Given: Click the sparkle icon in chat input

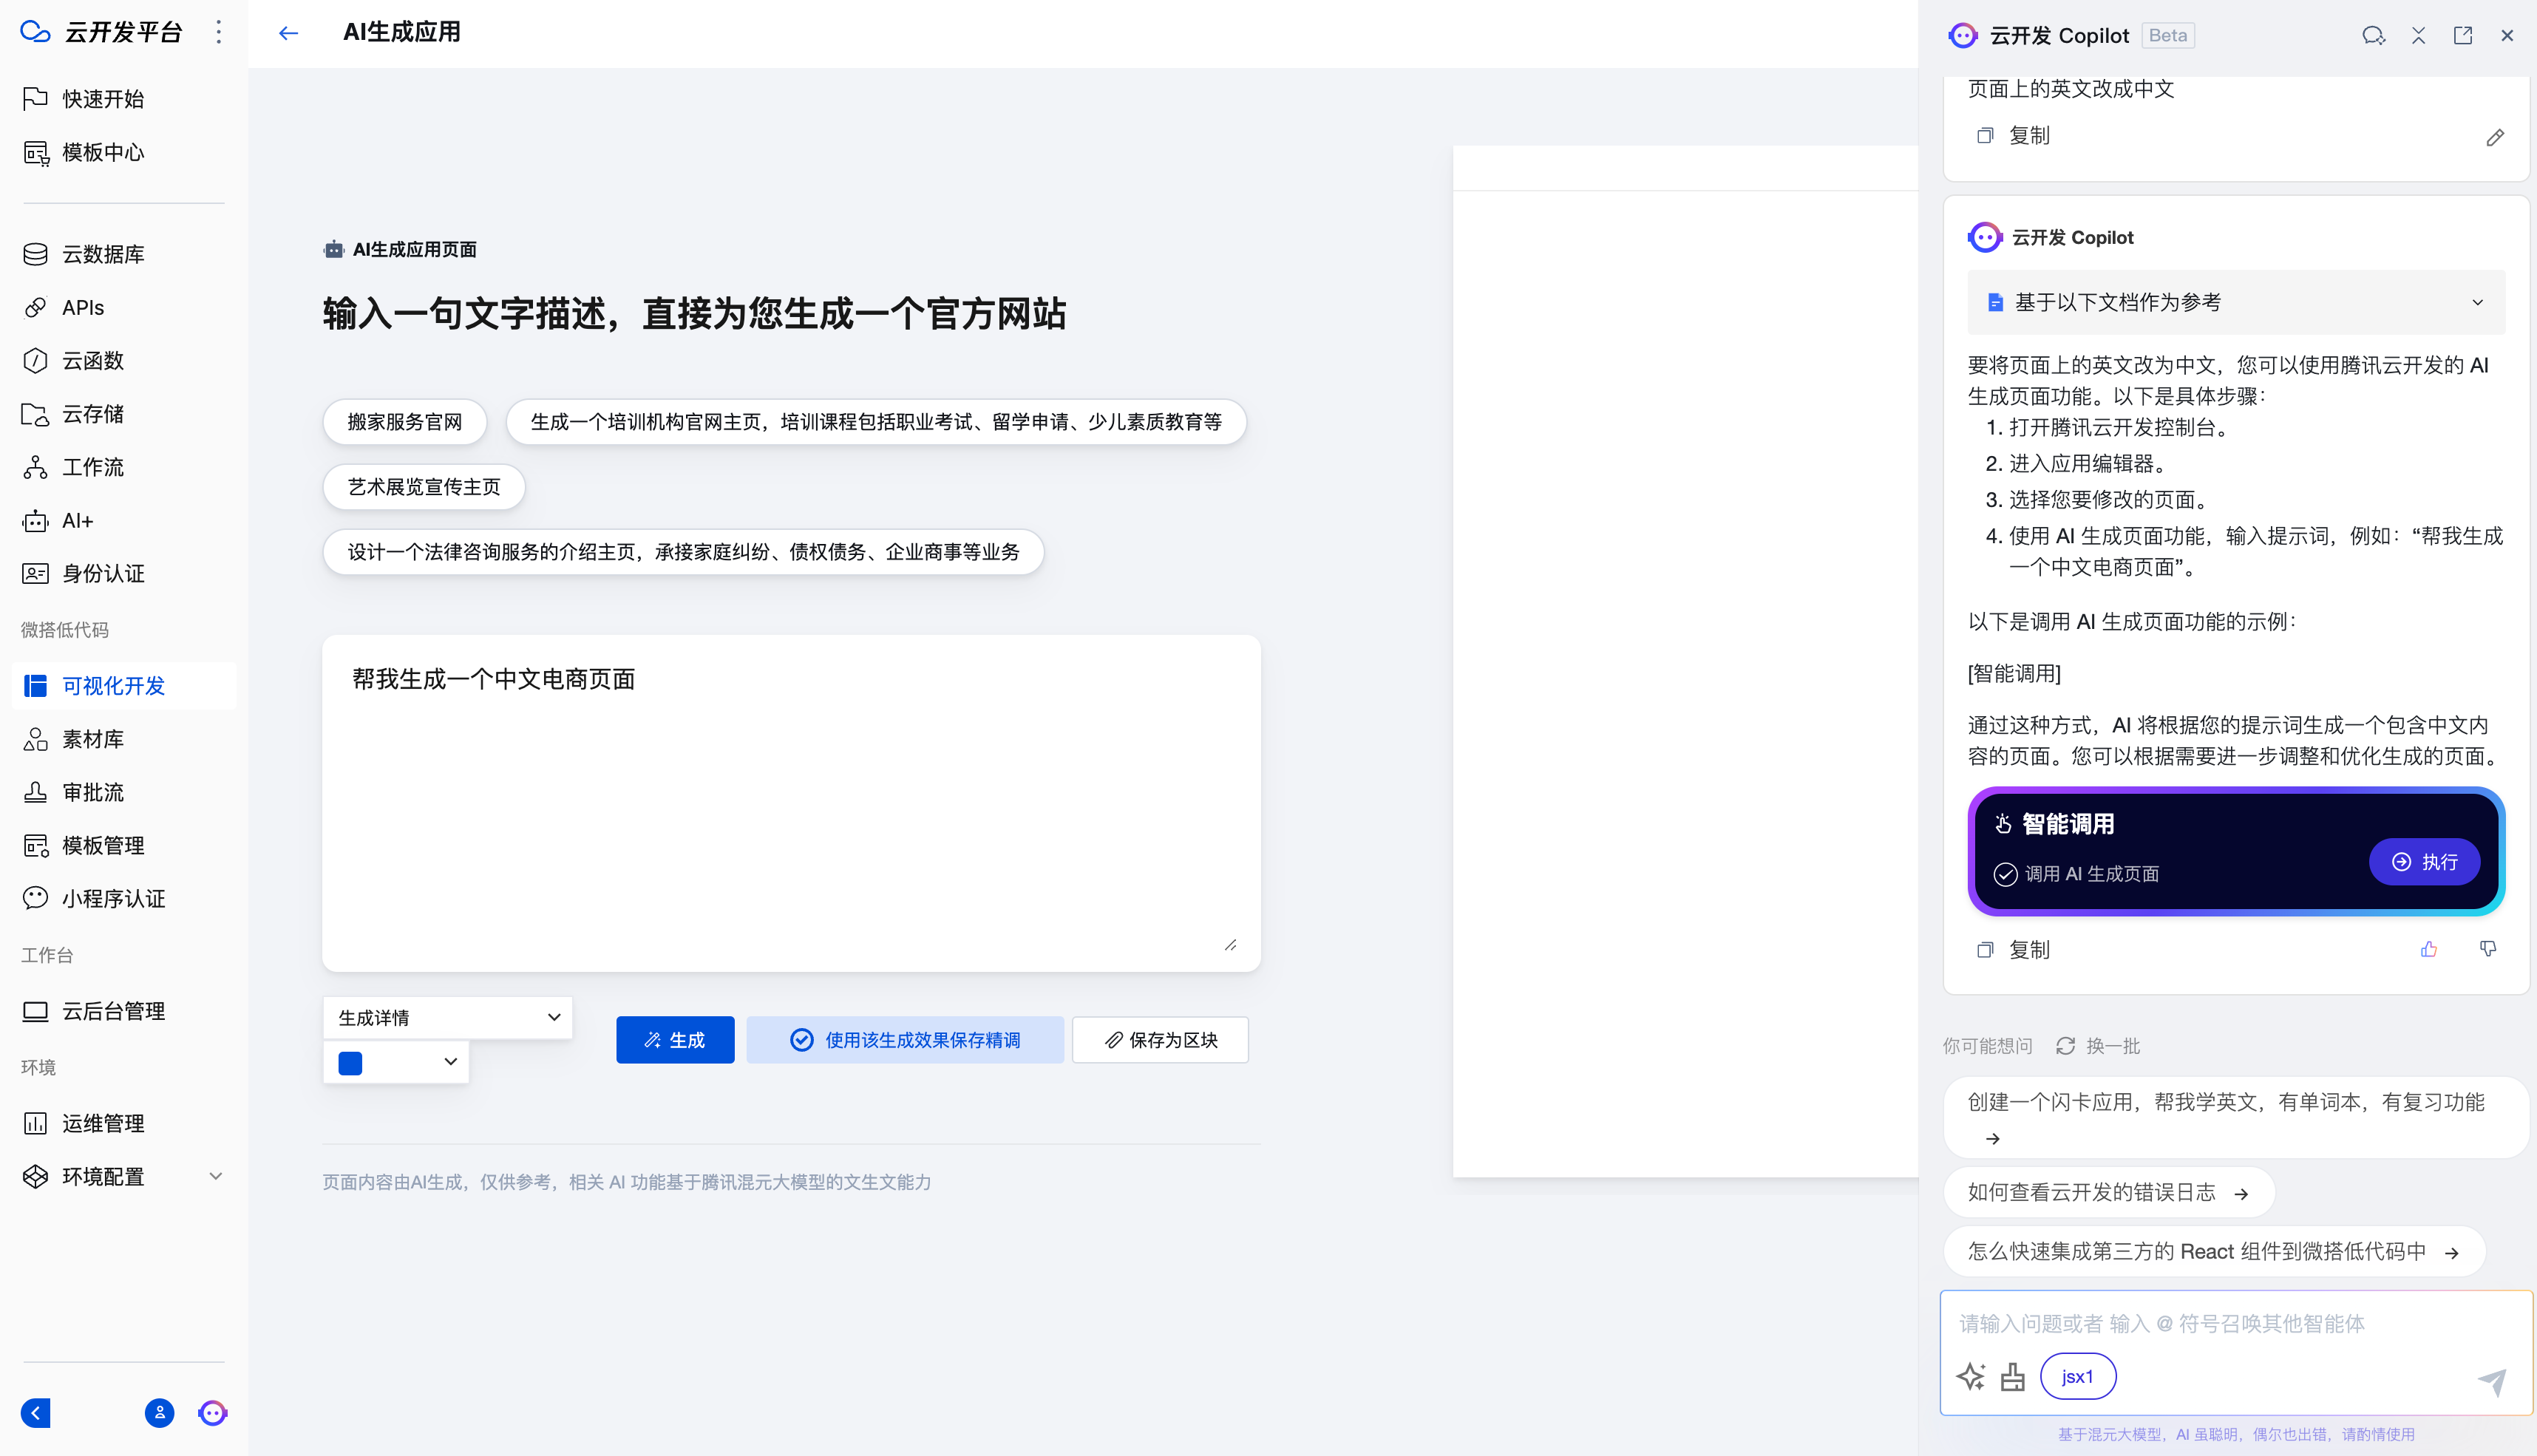Looking at the screenshot, I should pos(1970,1377).
